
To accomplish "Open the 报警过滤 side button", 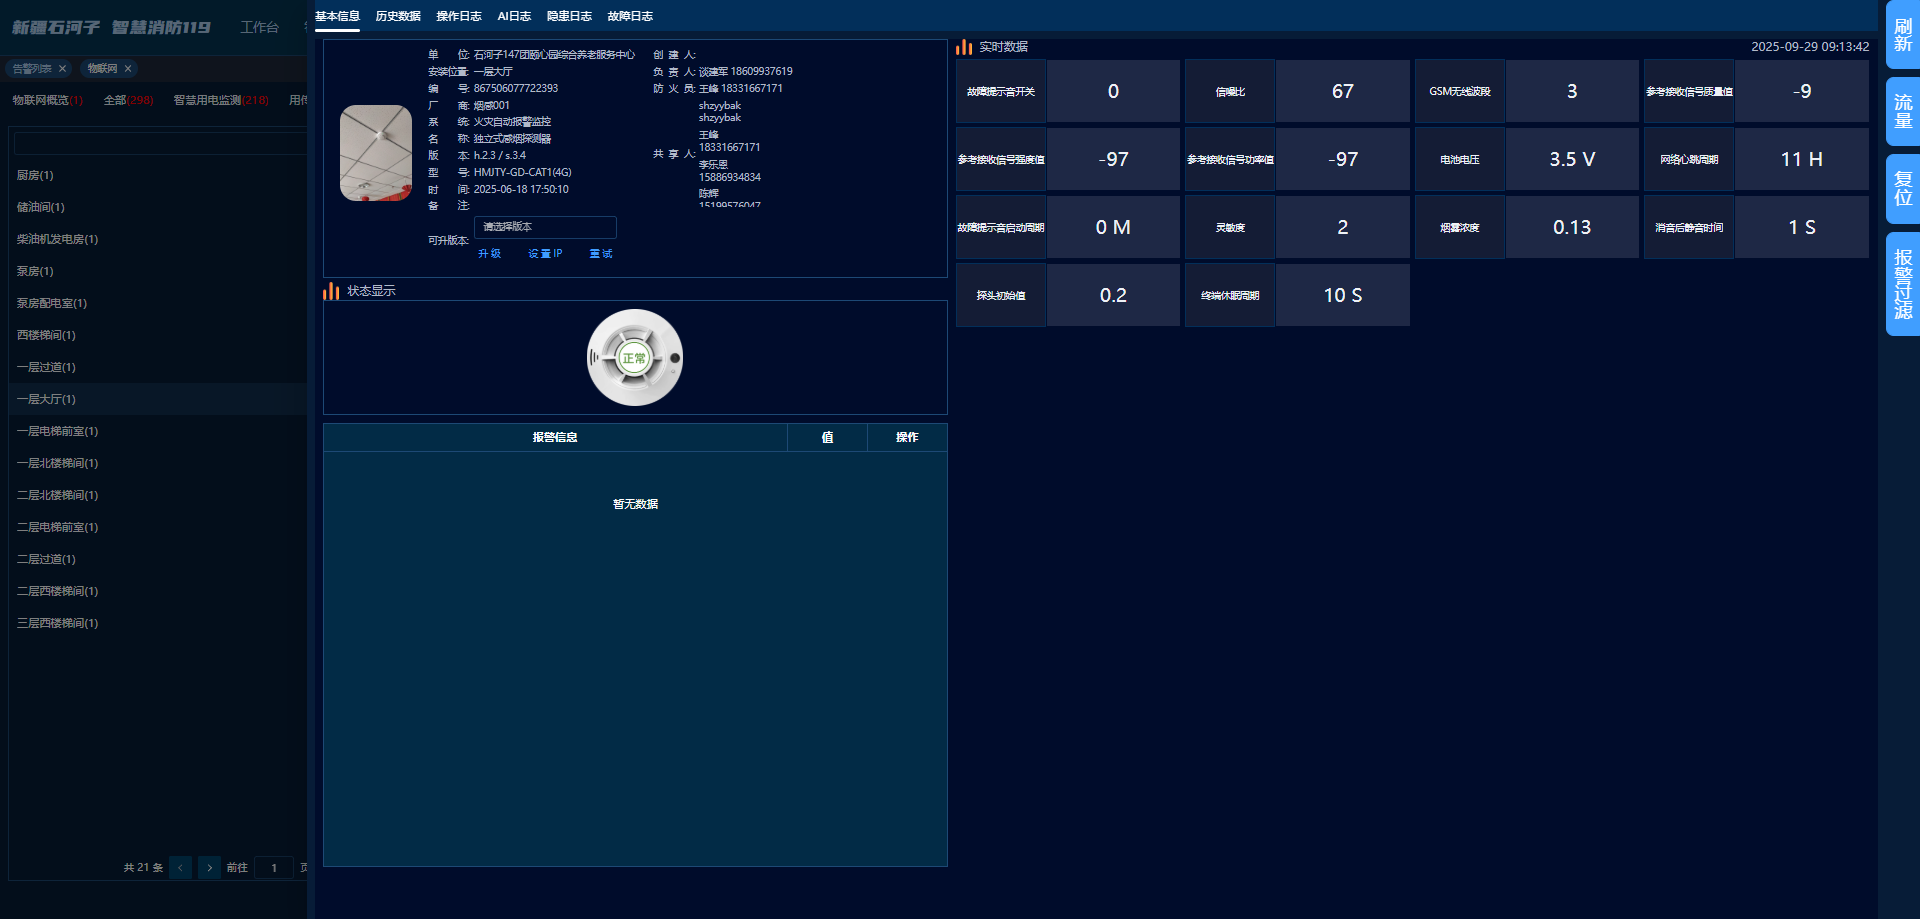I will tap(1902, 284).
